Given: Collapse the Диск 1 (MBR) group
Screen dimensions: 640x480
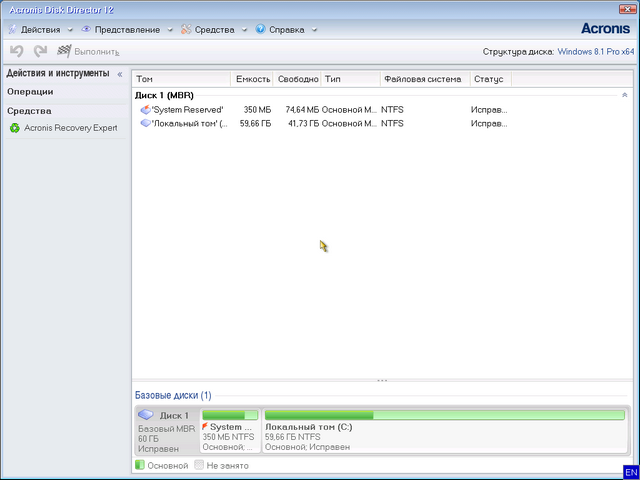Looking at the screenshot, I should (625, 95).
